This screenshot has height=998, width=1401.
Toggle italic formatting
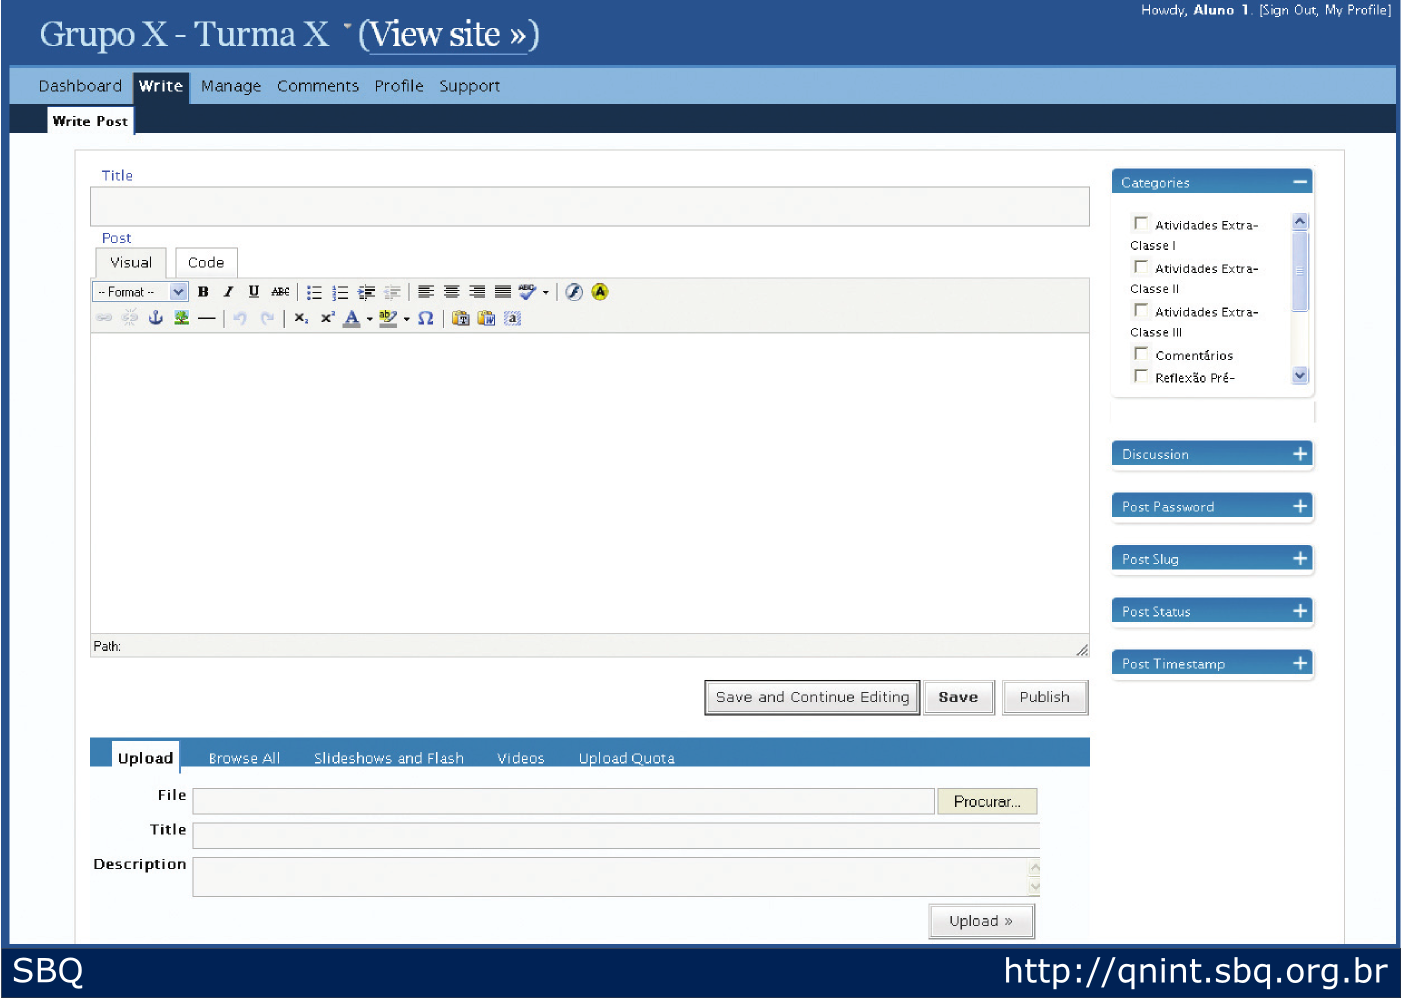click(x=228, y=292)
